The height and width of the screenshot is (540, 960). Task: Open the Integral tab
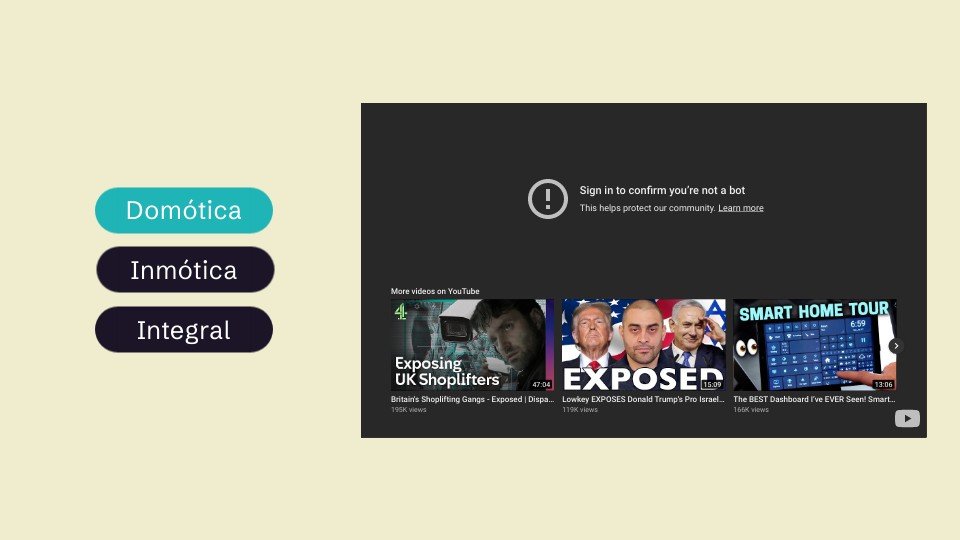click(184, 330)
